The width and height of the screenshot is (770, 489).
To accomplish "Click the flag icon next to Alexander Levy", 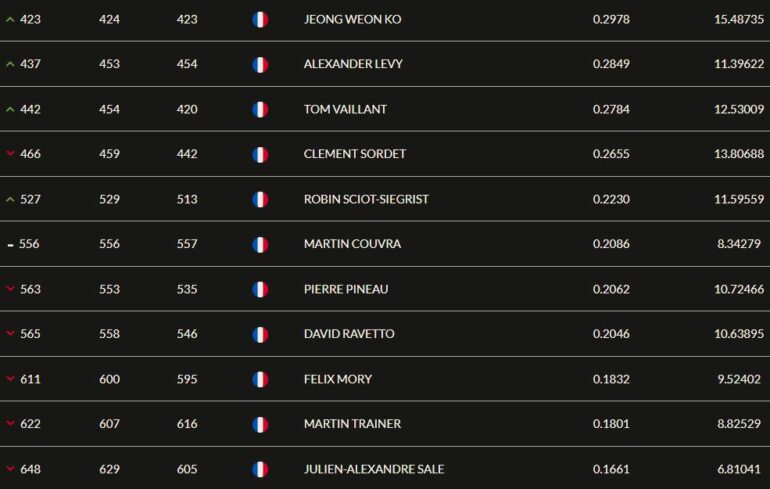I will tap(260, 64).
